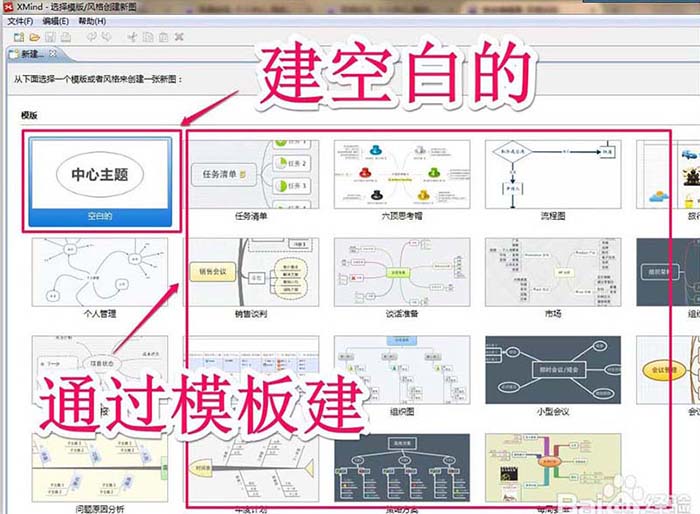Choose the 流程图 flowchart template thumbnail
Image resolution: width=700 pixels, height=514 pixels.
[x=553, y=174]
